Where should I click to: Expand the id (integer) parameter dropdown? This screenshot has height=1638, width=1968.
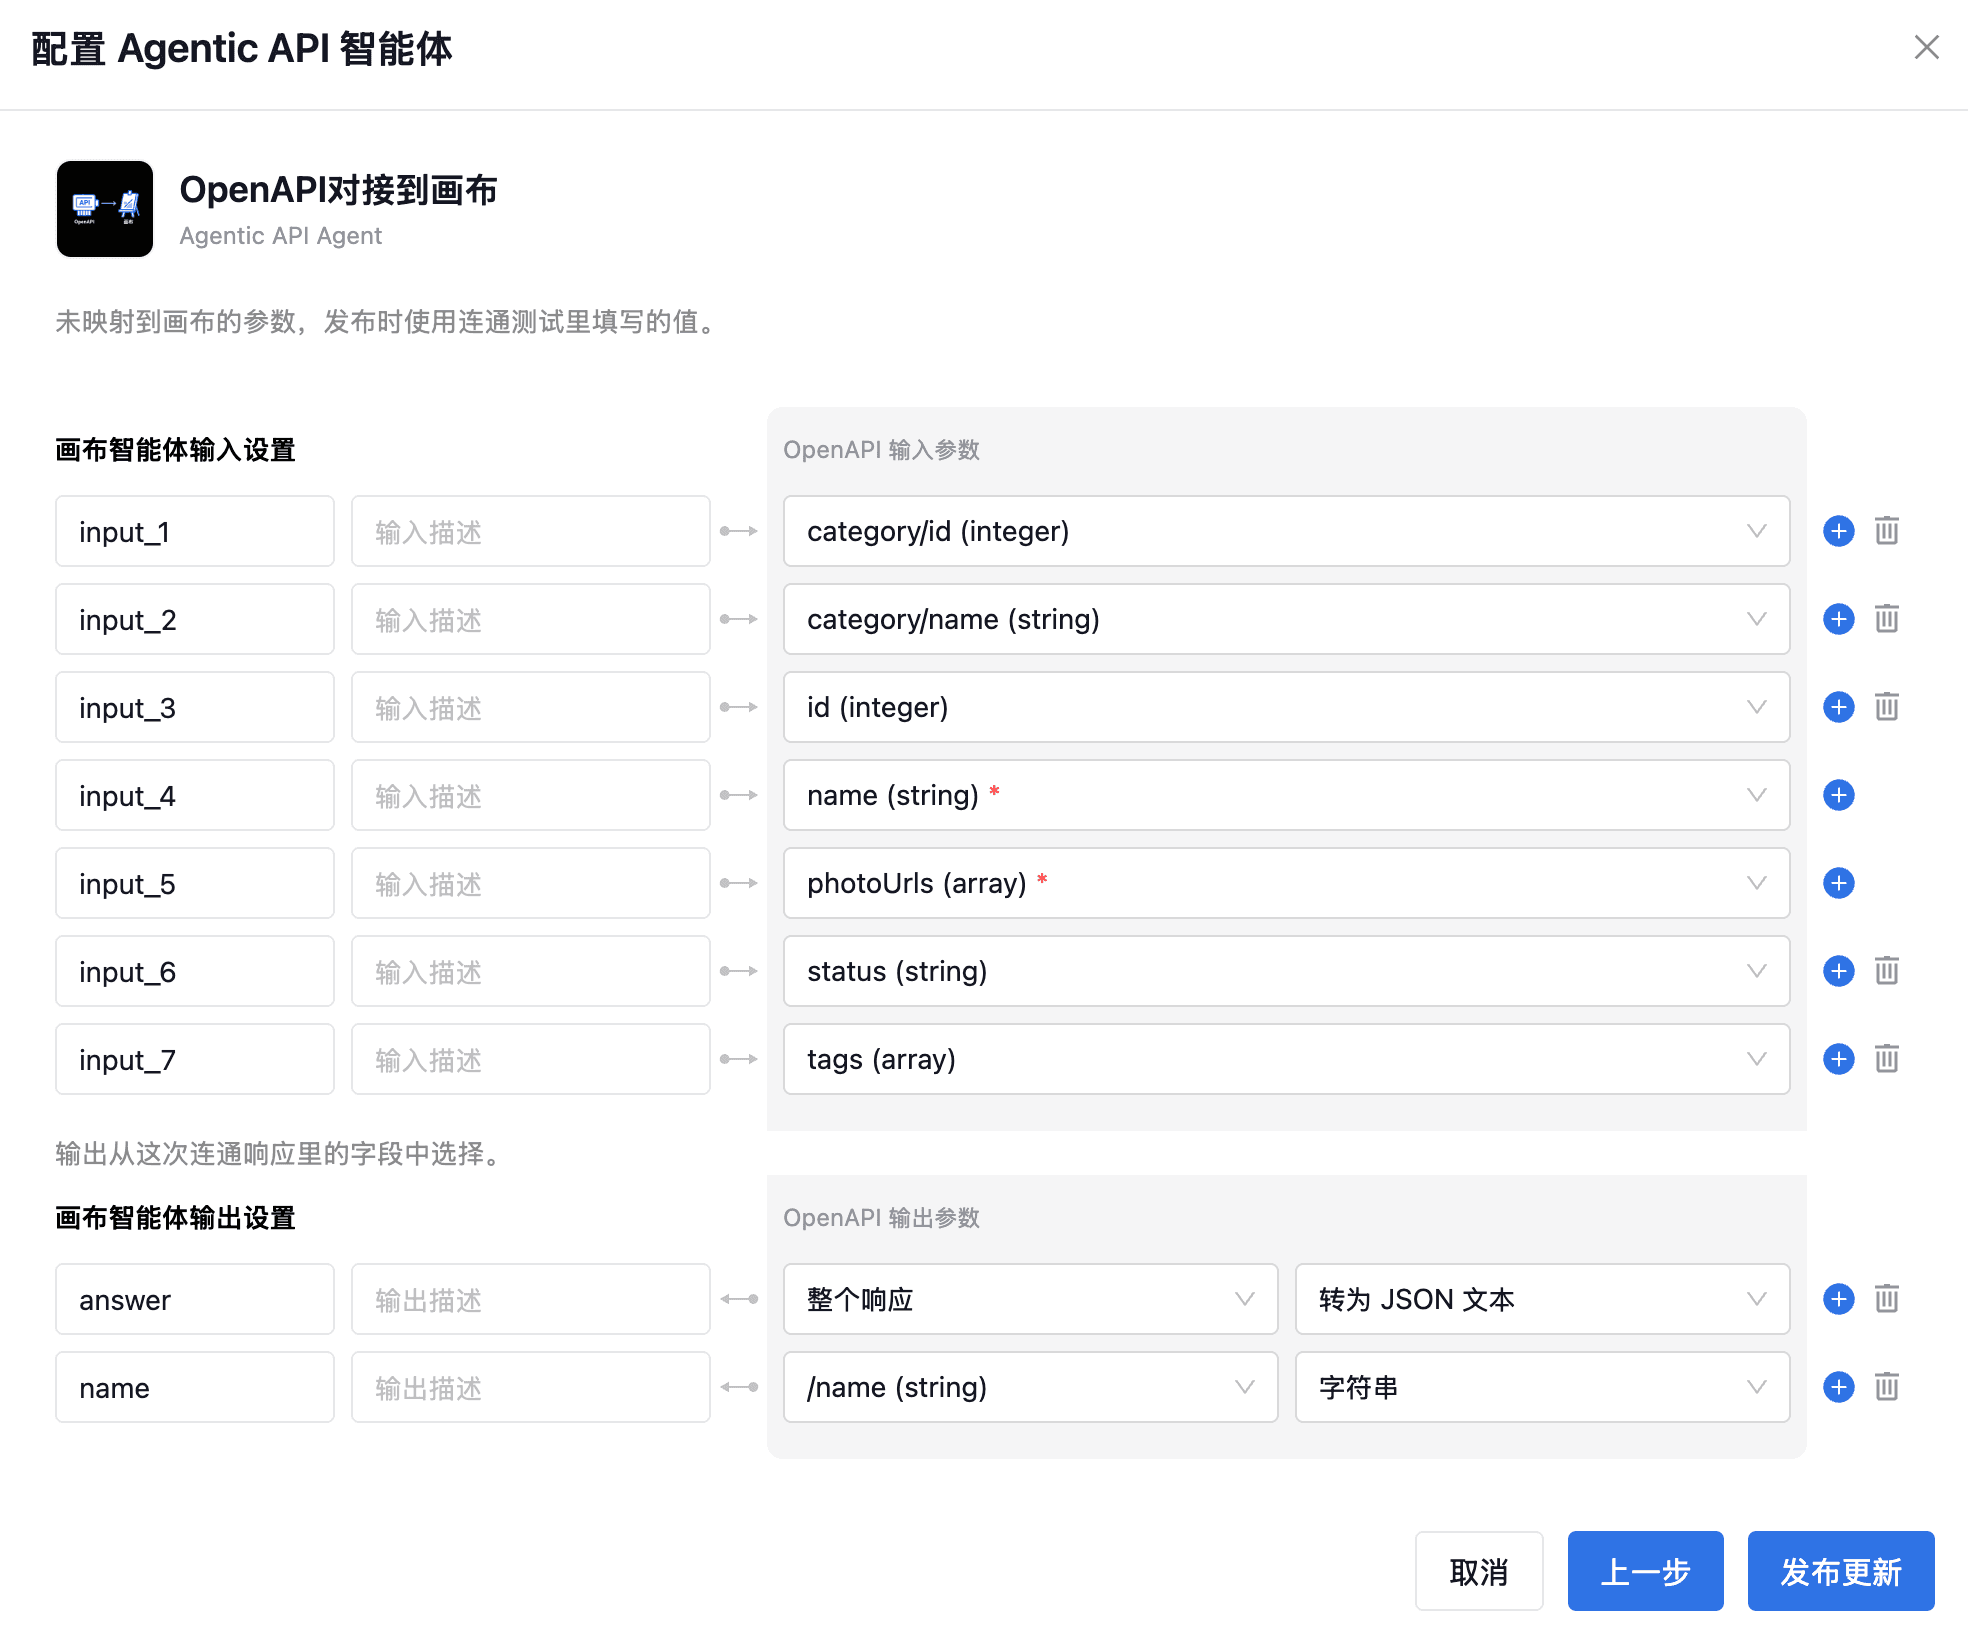click(x=1286, y=707)
